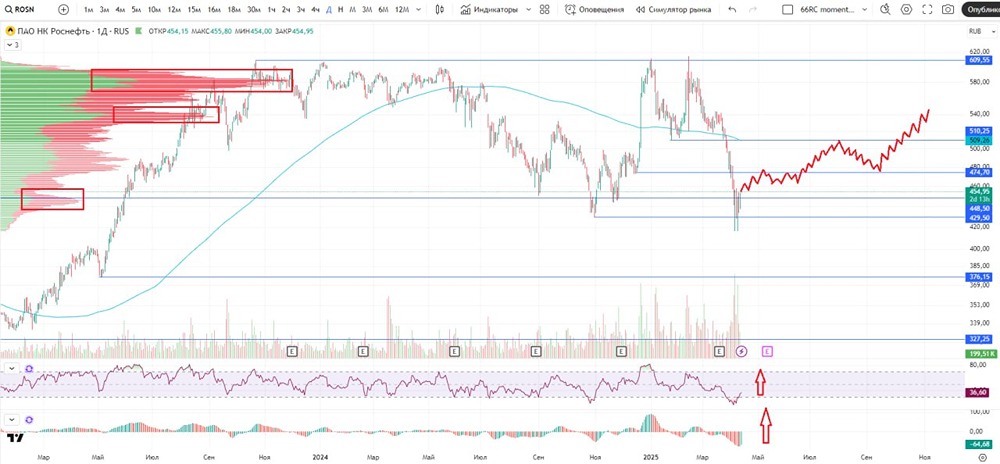
Task: Switch to the 1м timeframe
Action: click(88, 10)
